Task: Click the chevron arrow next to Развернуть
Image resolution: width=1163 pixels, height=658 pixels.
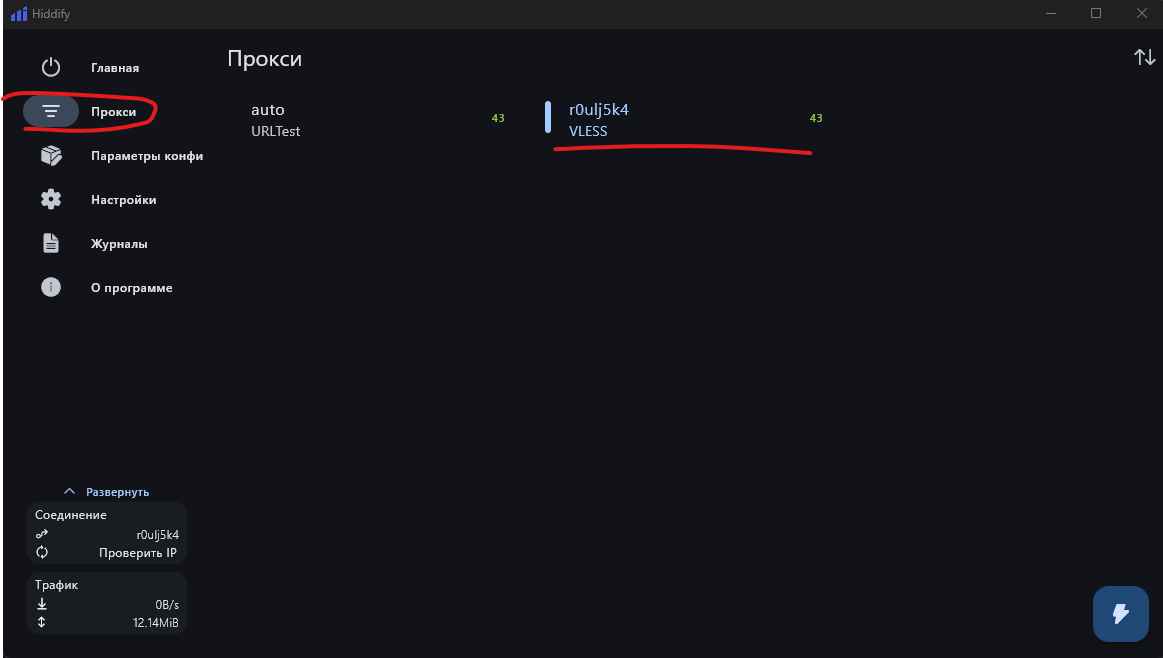Action: click(70, 491)
